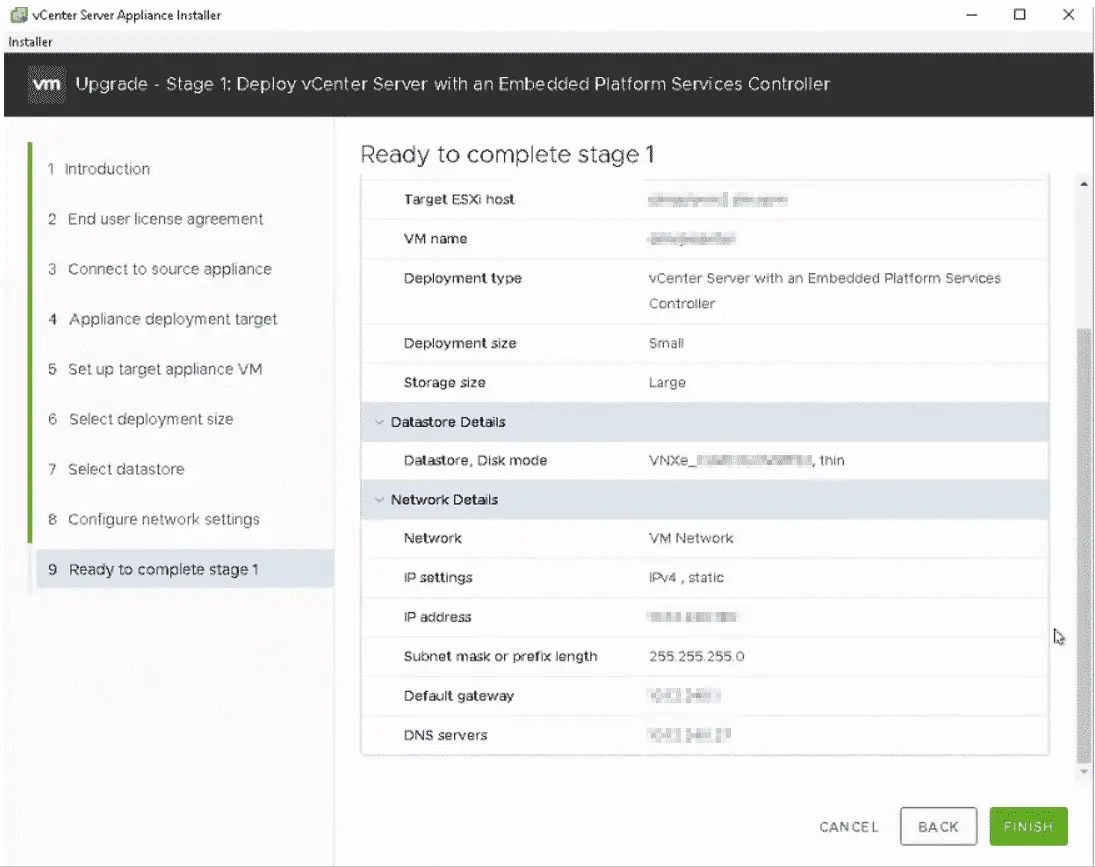Viewport: 1095px width, 867px height.
Task: Click the vertical scrollbar thumb
Action: click(1083, 544)
